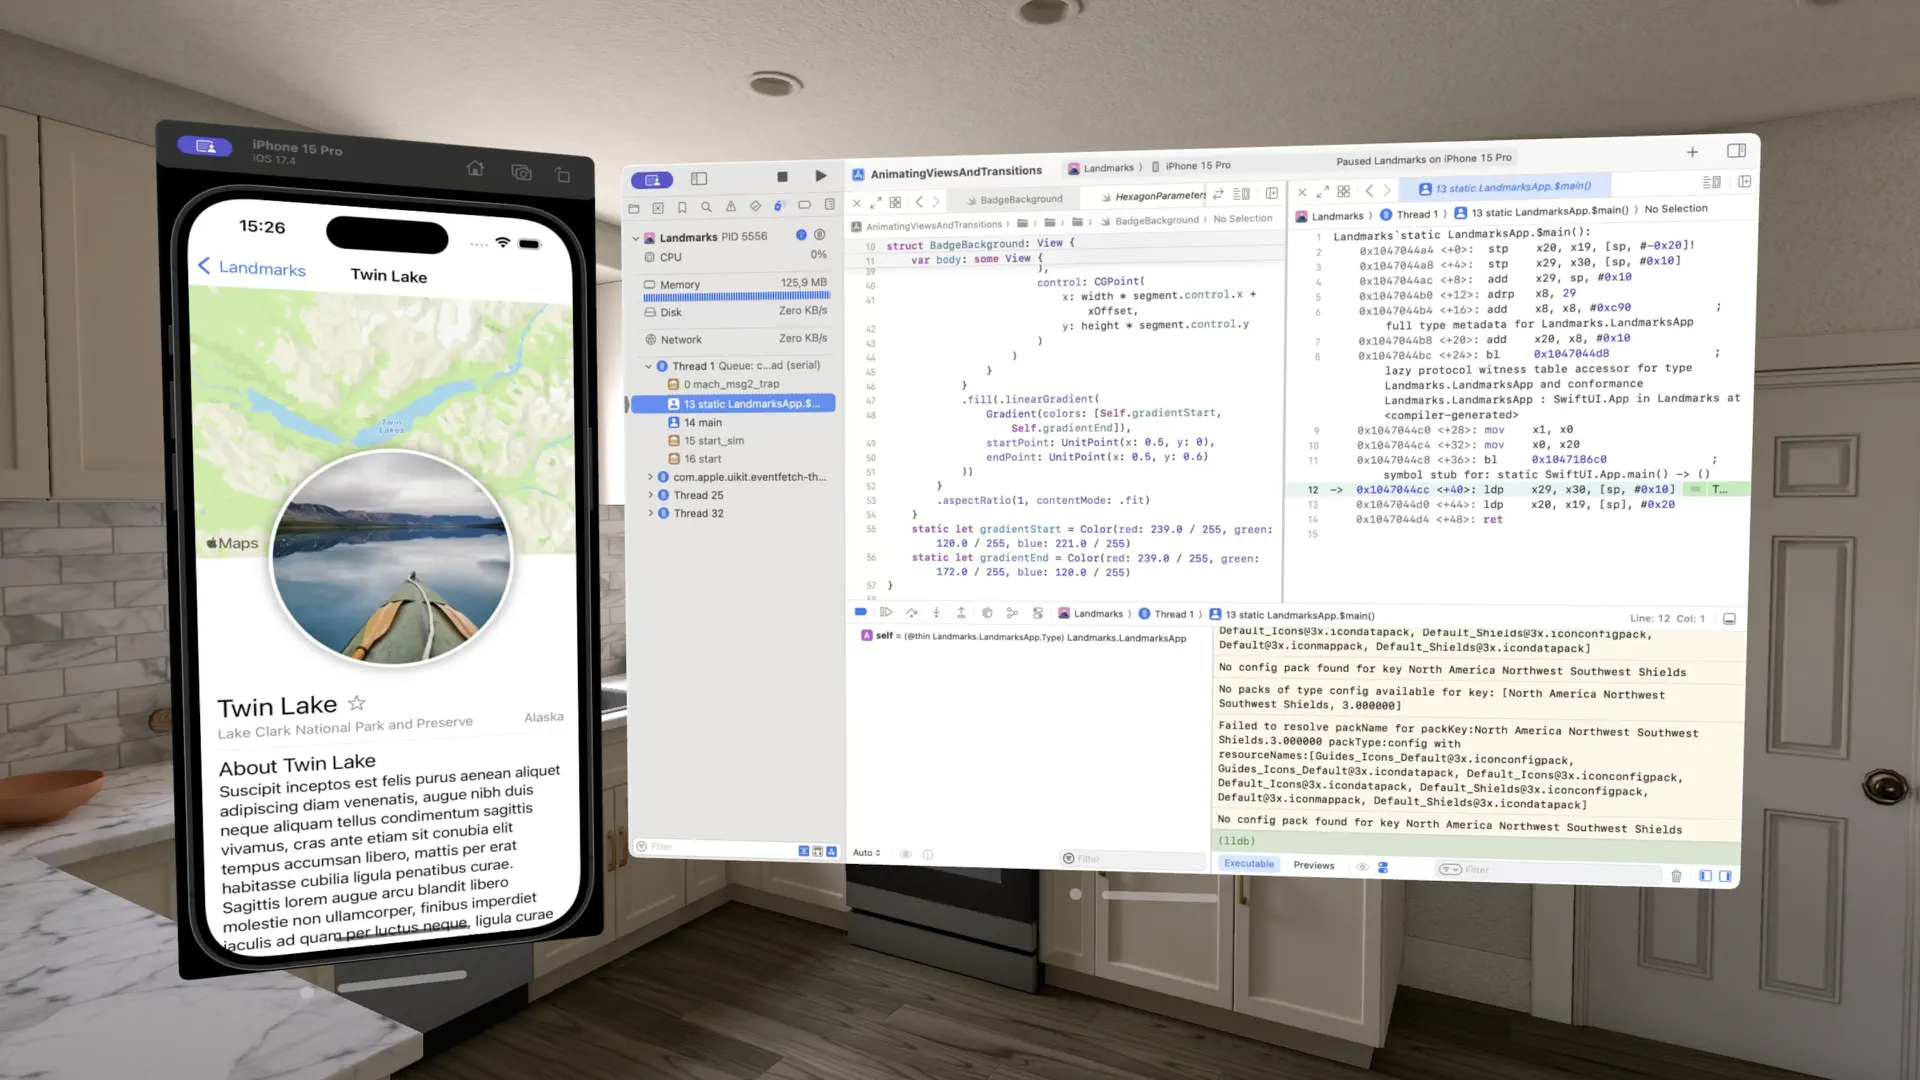The width and height of the screenshot is (1920, 1080).
Task: Clear the console output with the trash button
Action: pyautogui.click(x=1676, y=875)
